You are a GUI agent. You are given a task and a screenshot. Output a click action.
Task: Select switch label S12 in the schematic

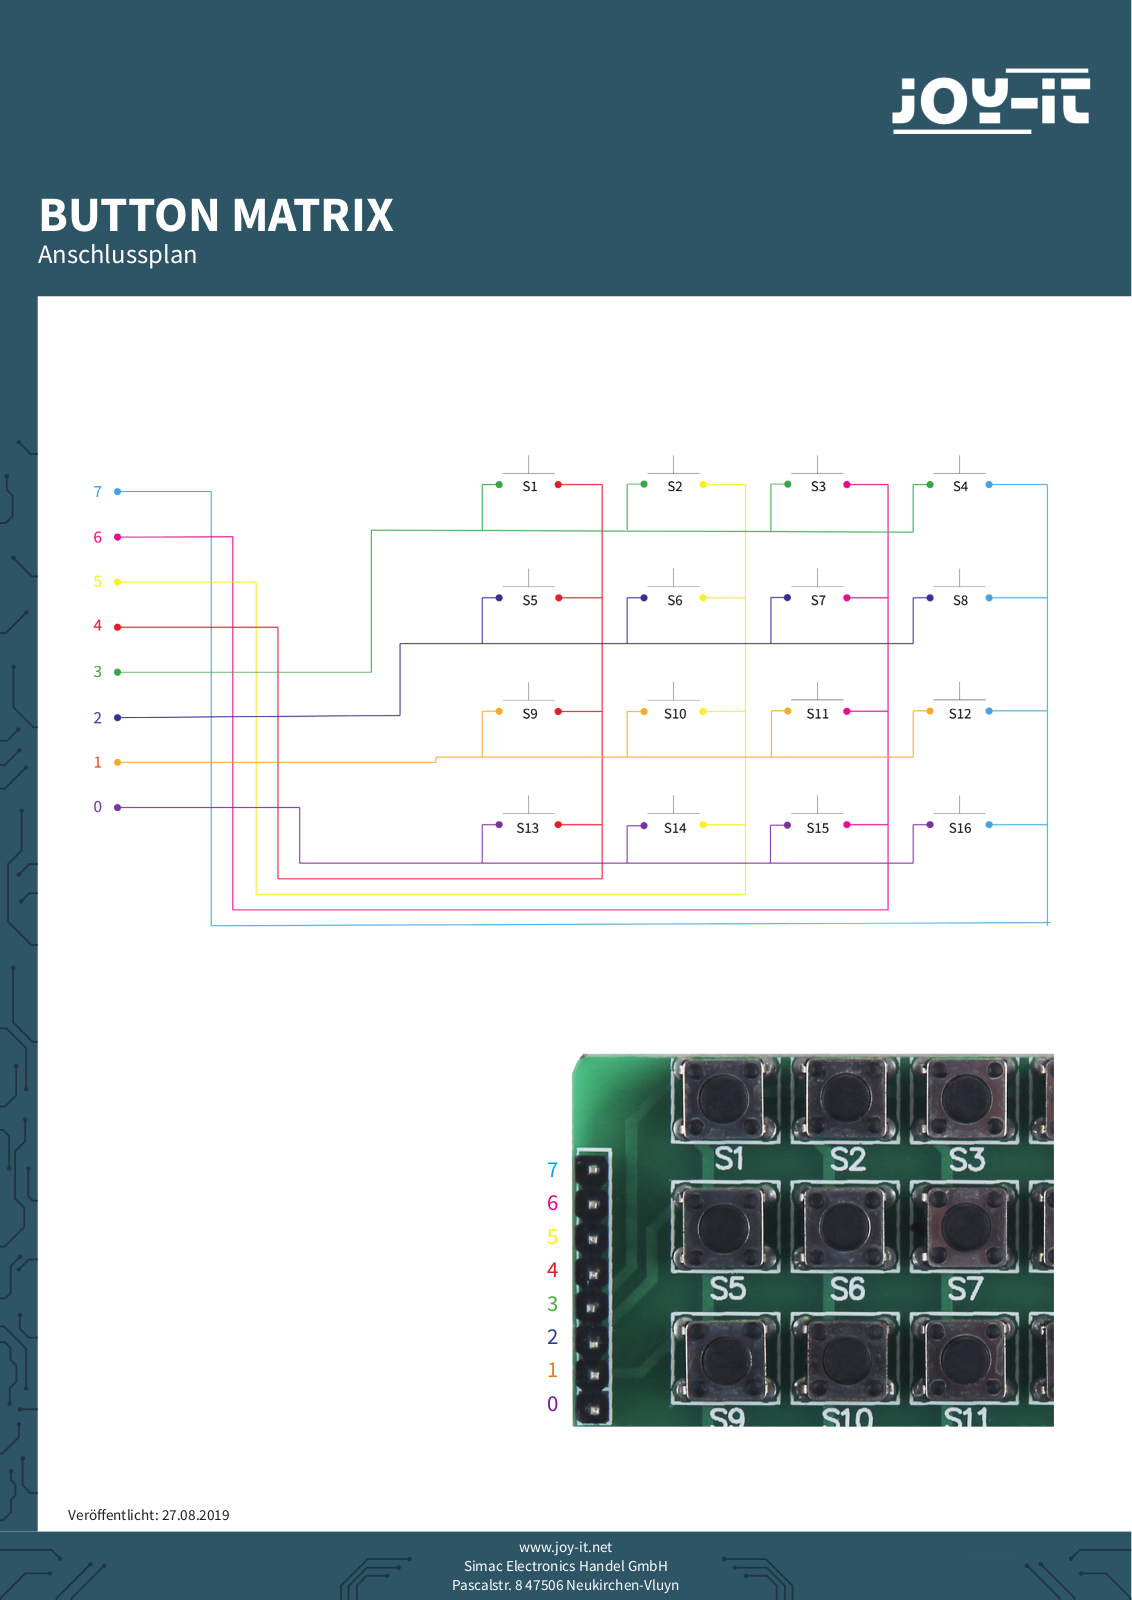[960, 714]
